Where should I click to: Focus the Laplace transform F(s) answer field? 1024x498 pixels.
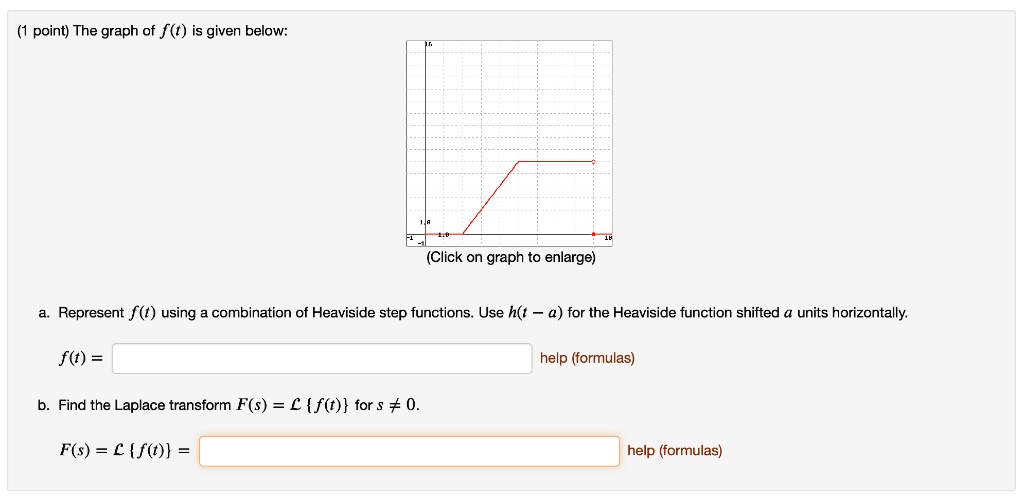(x=409, y=451)
